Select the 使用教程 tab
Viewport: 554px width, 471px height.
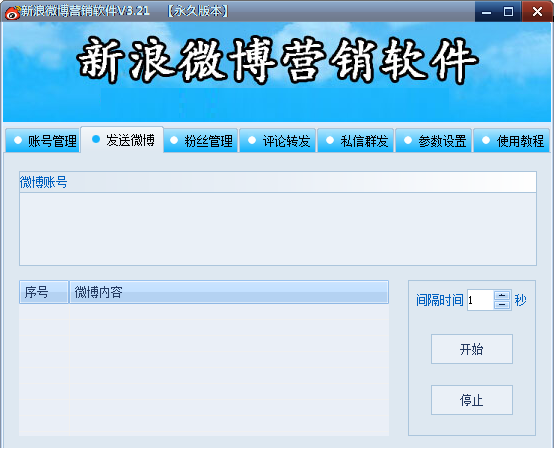pos(512,141)
